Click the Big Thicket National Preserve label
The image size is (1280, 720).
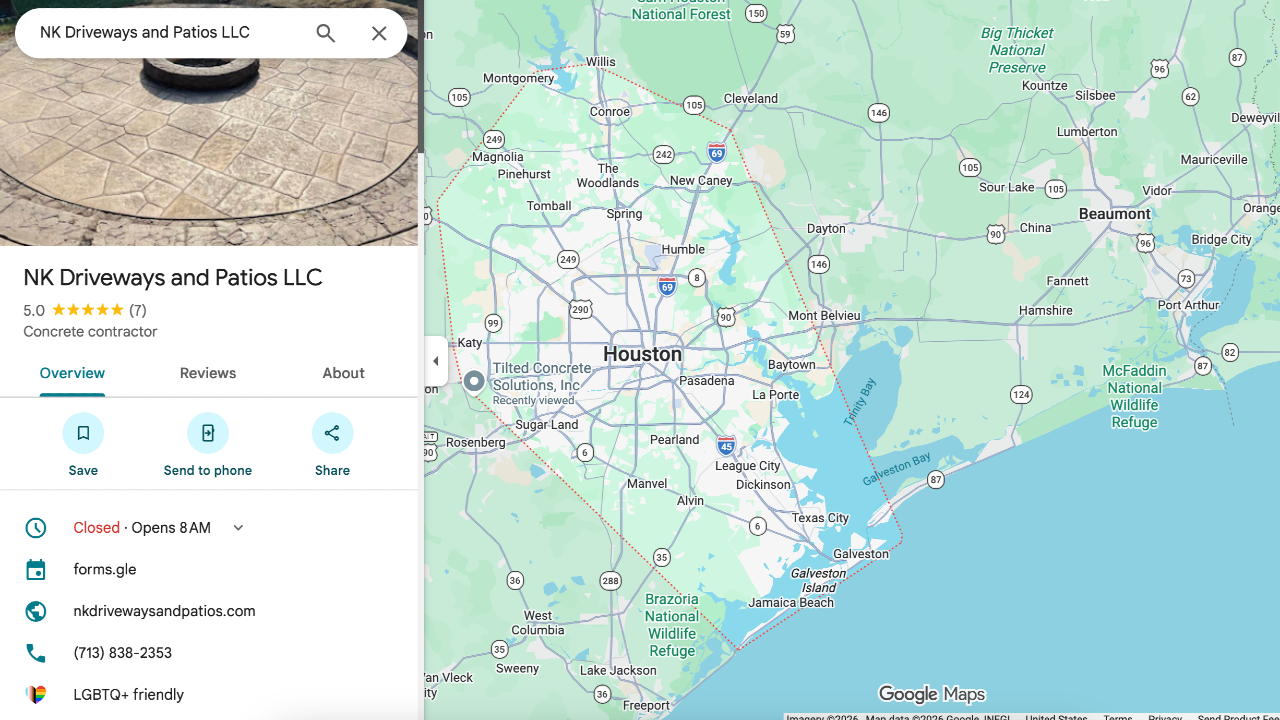pyautogui.click(x=1018, y=50)
